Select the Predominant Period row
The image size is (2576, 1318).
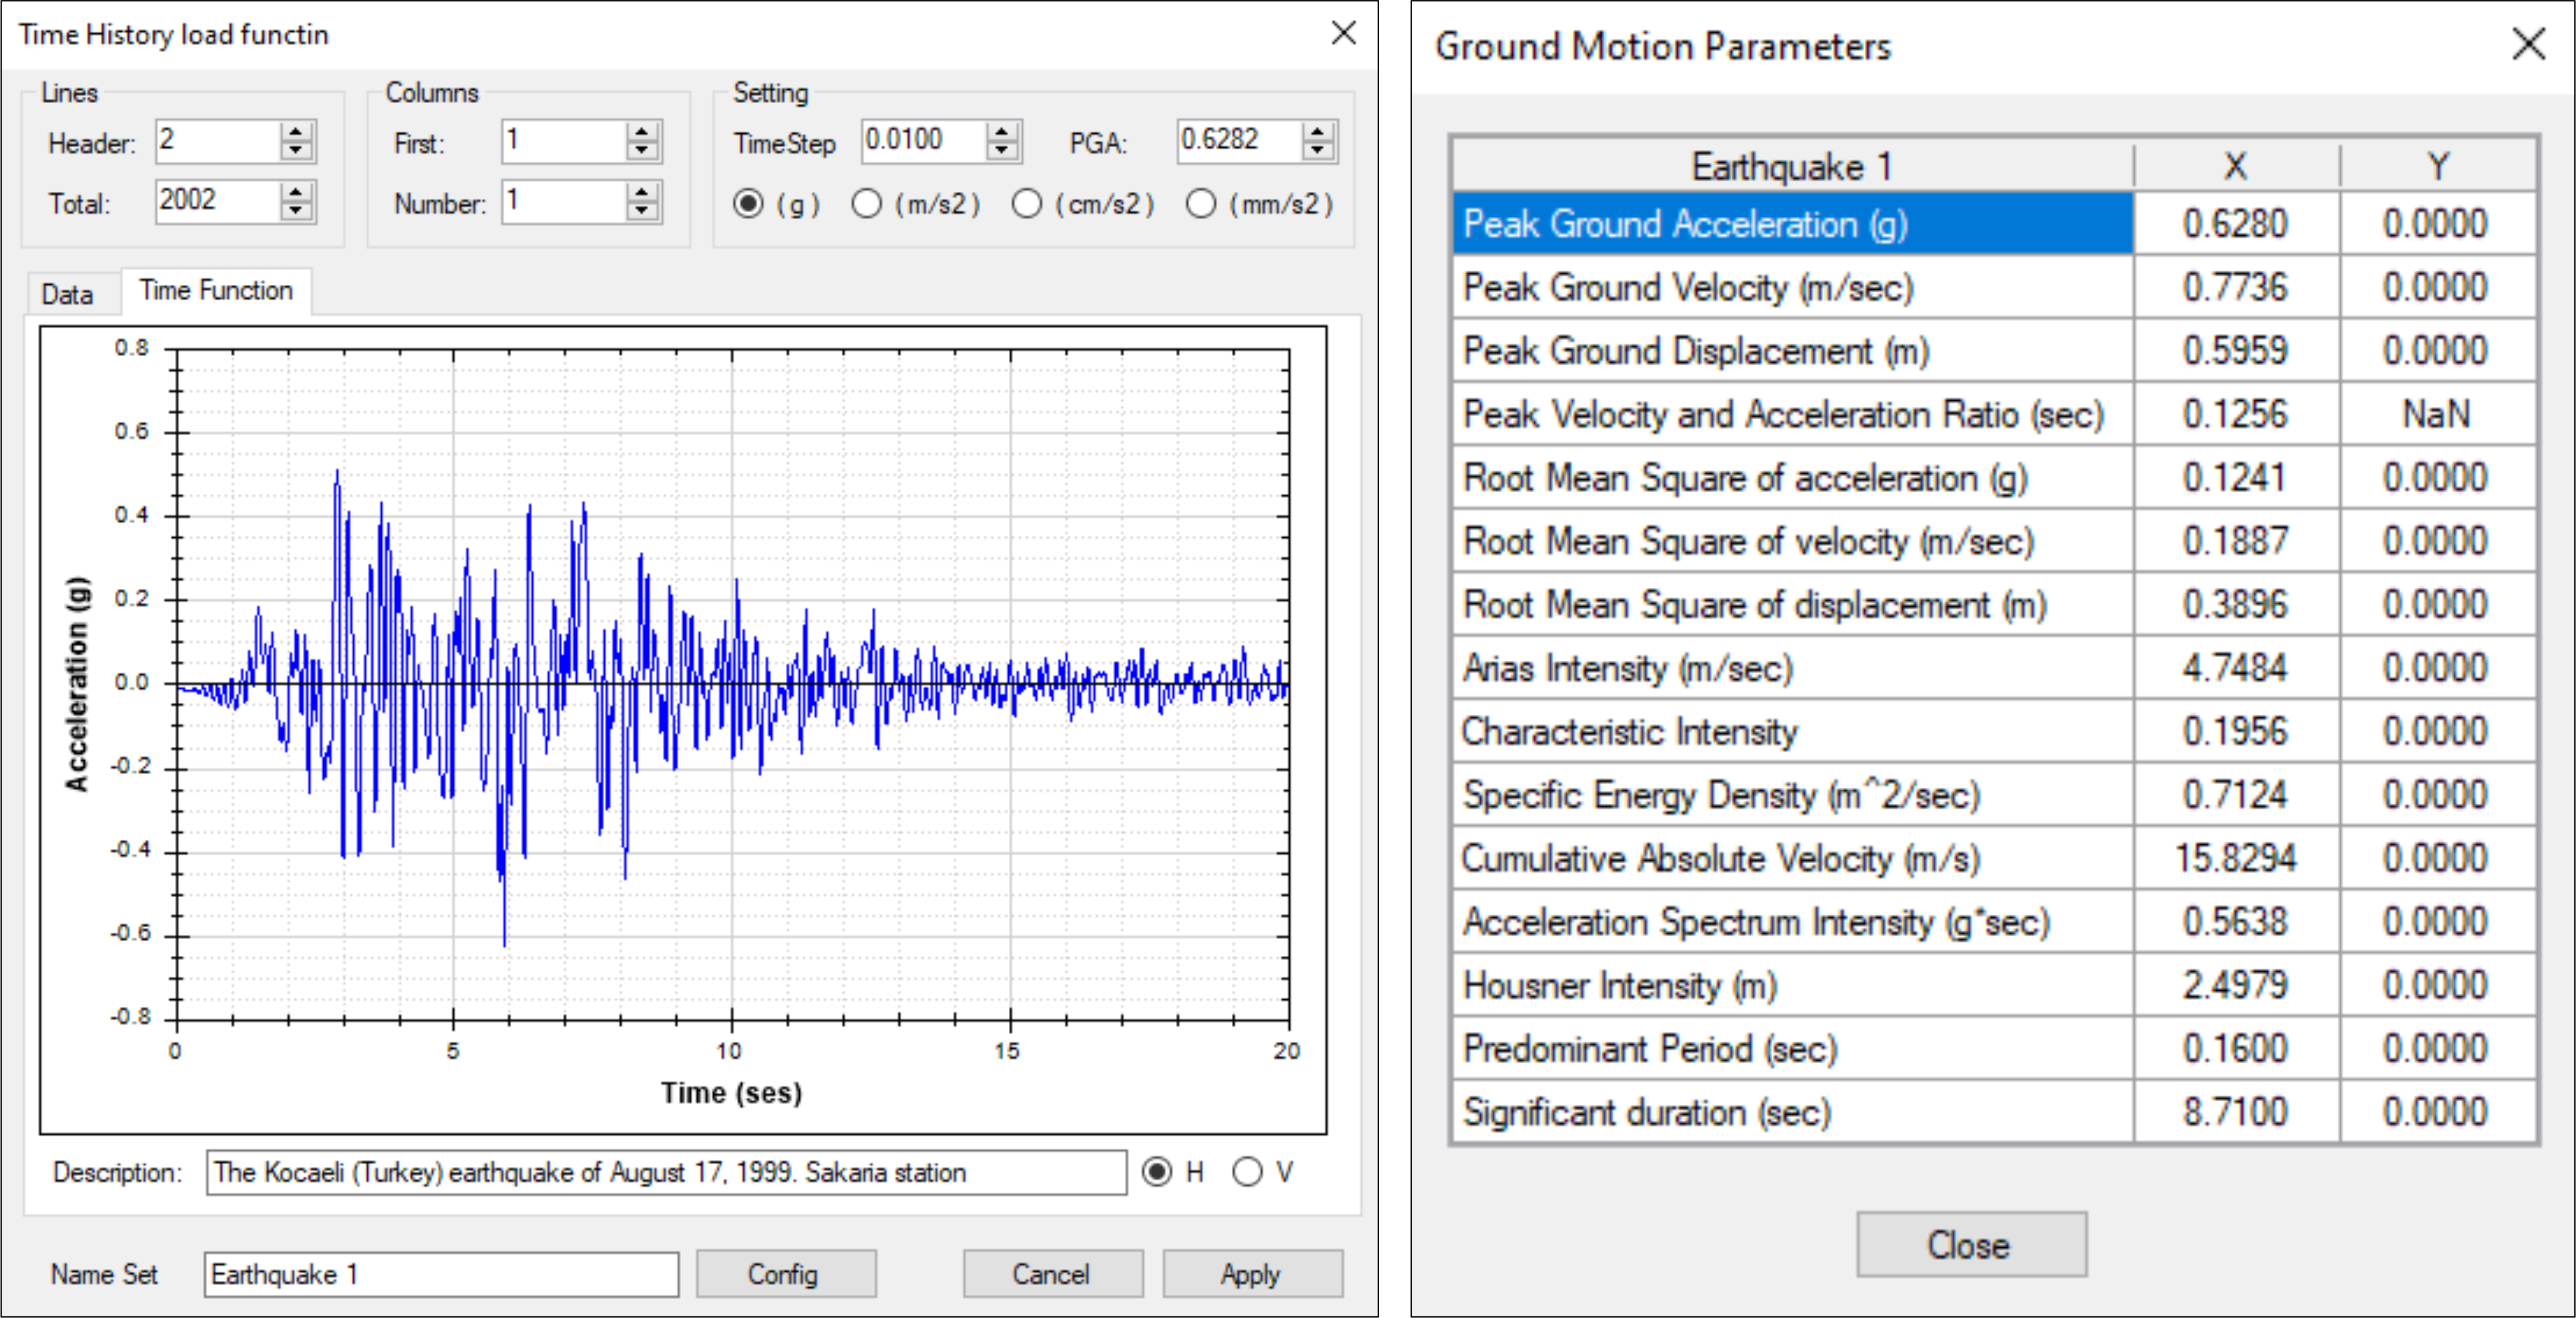[1994, 1049]
